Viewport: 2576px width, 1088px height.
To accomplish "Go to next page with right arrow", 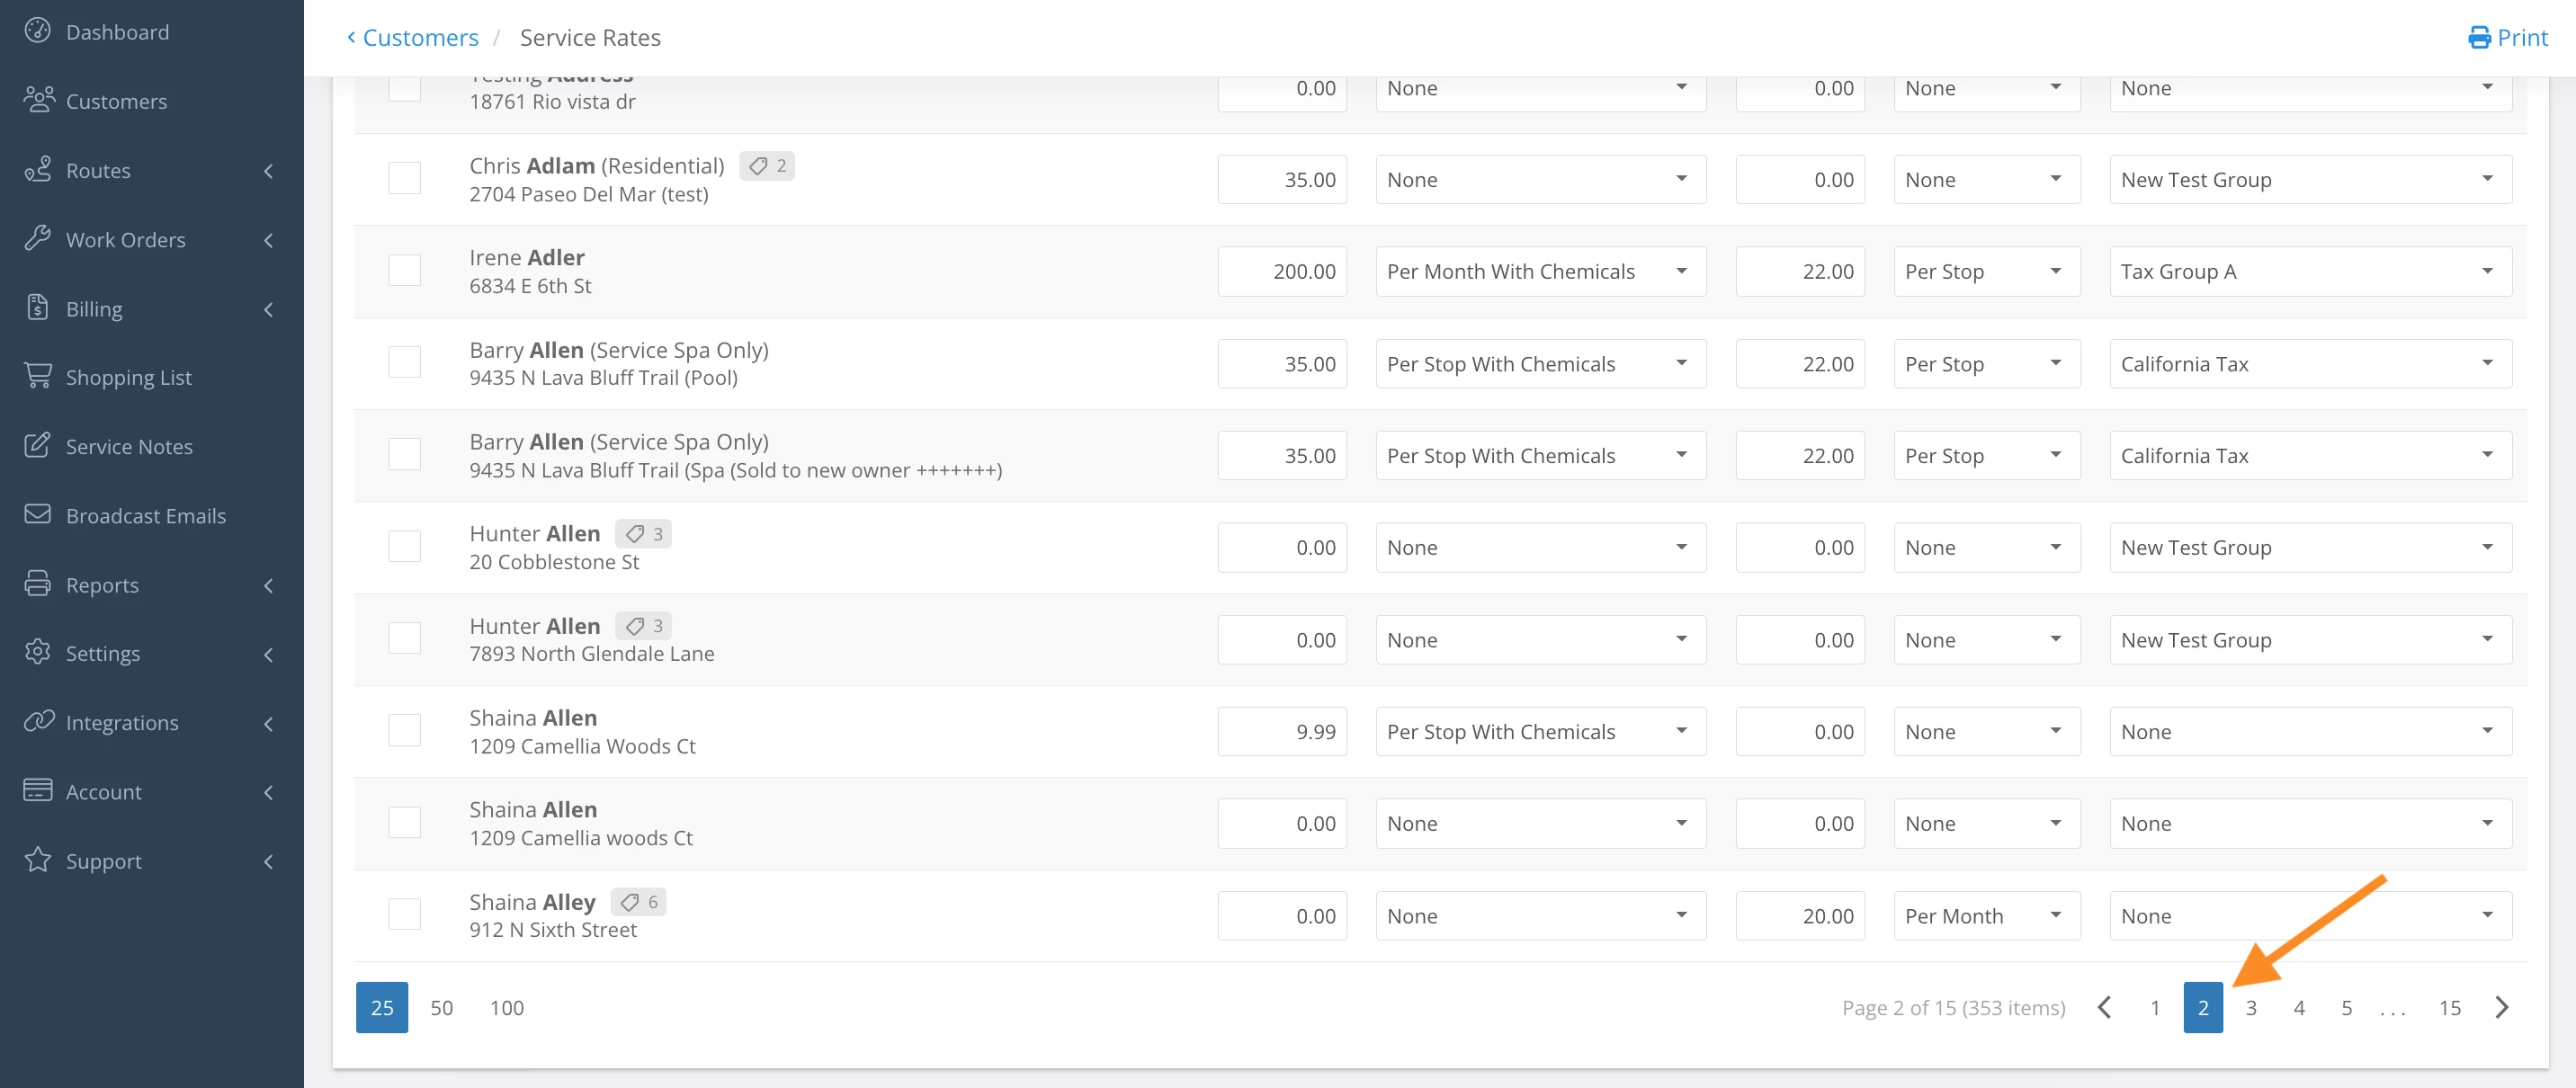I will 2501,1007.
